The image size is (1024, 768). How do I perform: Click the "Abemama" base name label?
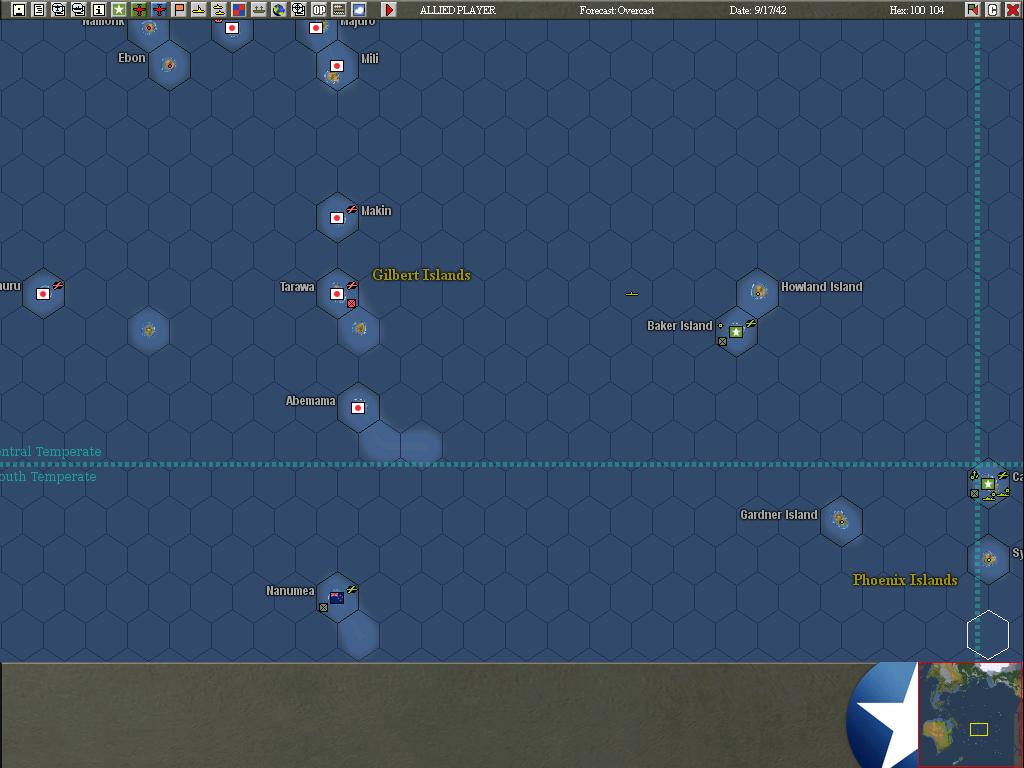[x=310, y=401]
